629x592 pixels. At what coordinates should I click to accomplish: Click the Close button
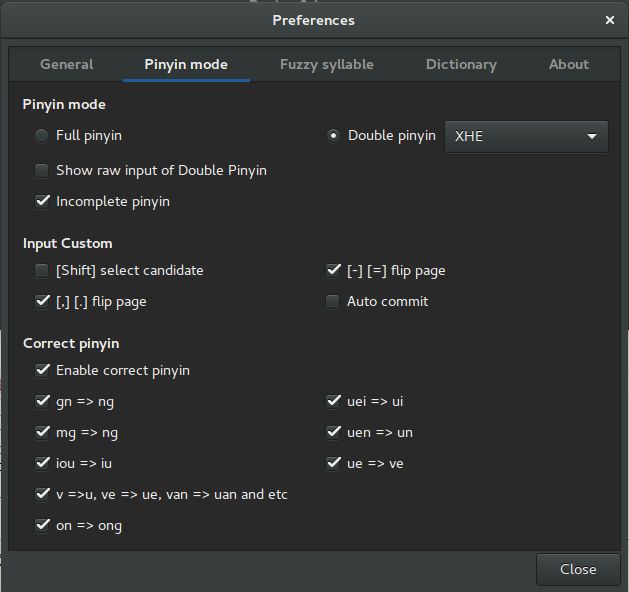pyautogui.click(x=578, y=569)
